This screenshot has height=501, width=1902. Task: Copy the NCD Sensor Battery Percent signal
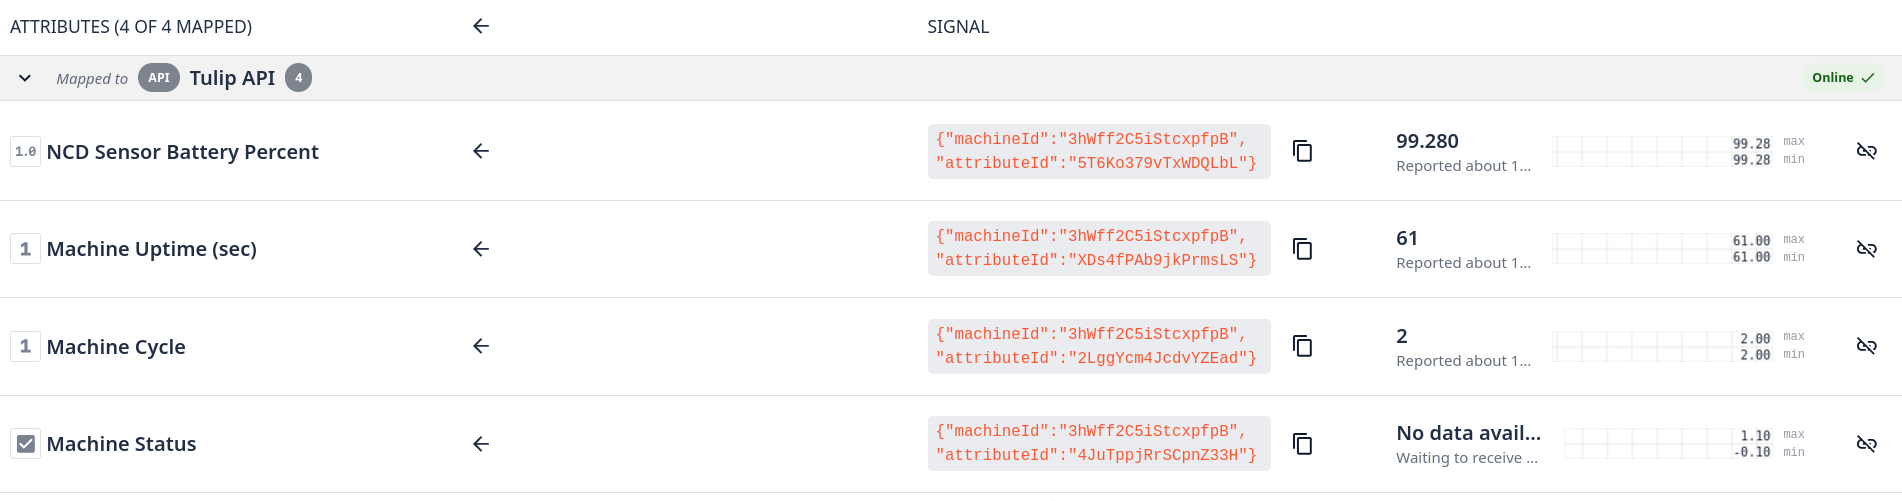1302,151
